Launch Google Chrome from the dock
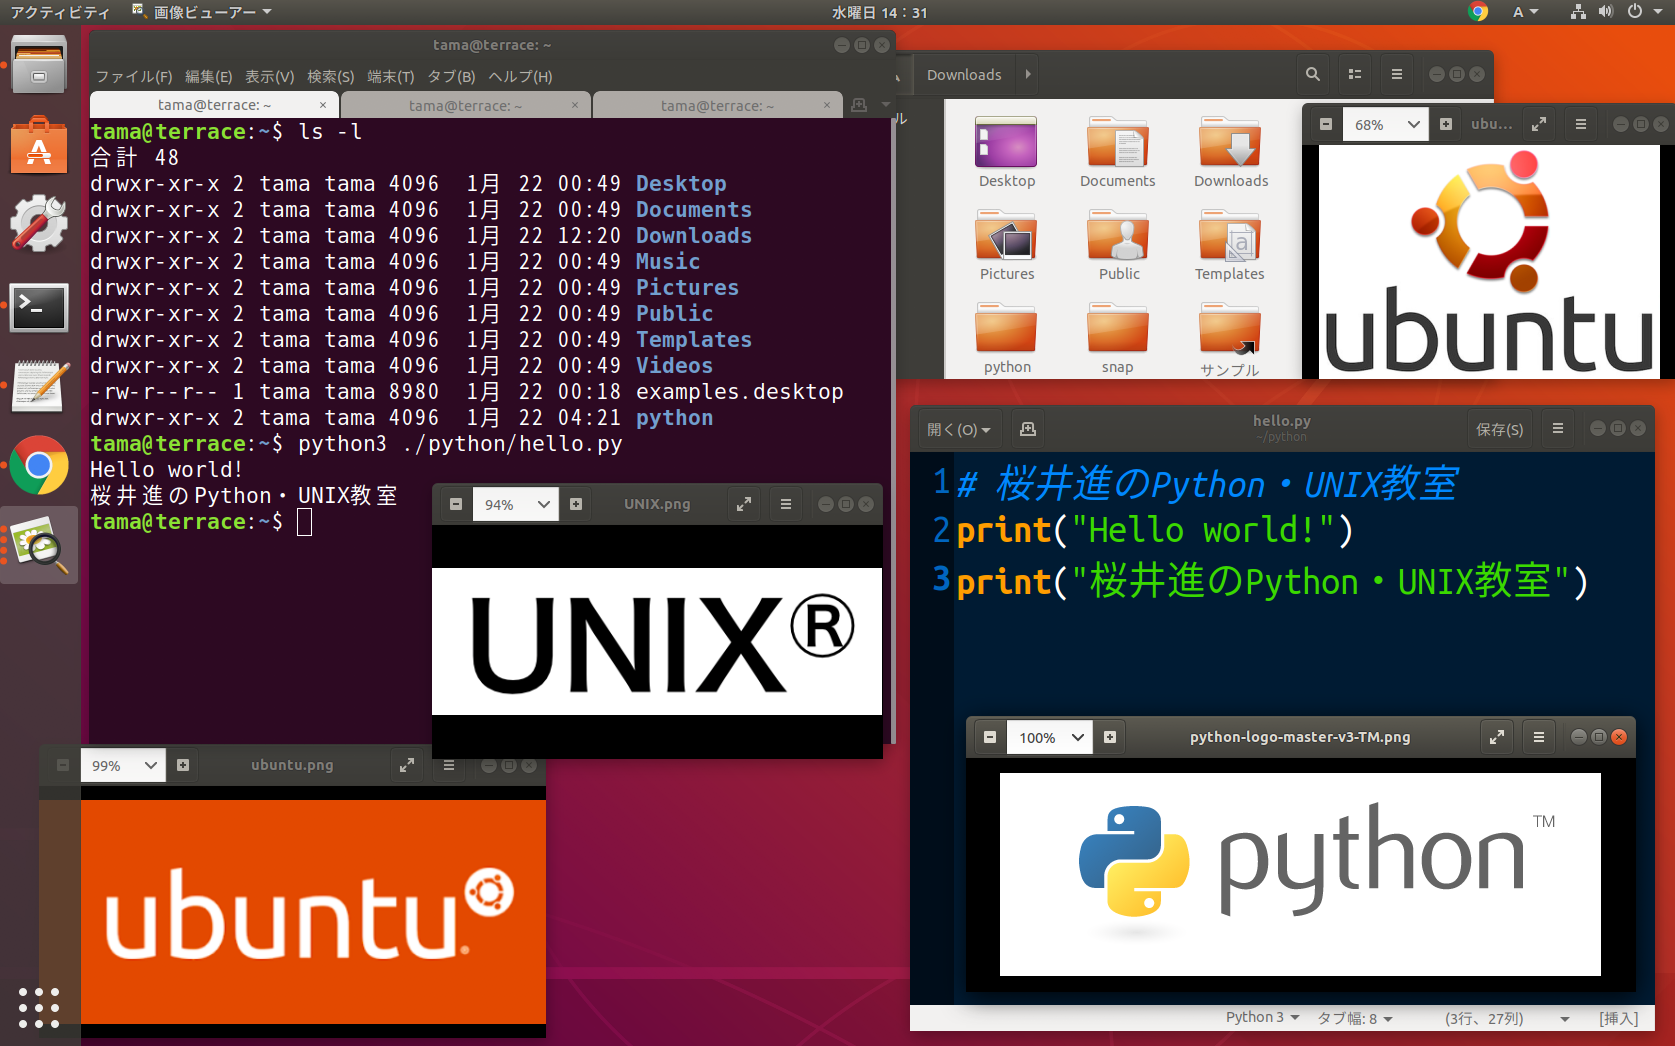 [39, 465]
